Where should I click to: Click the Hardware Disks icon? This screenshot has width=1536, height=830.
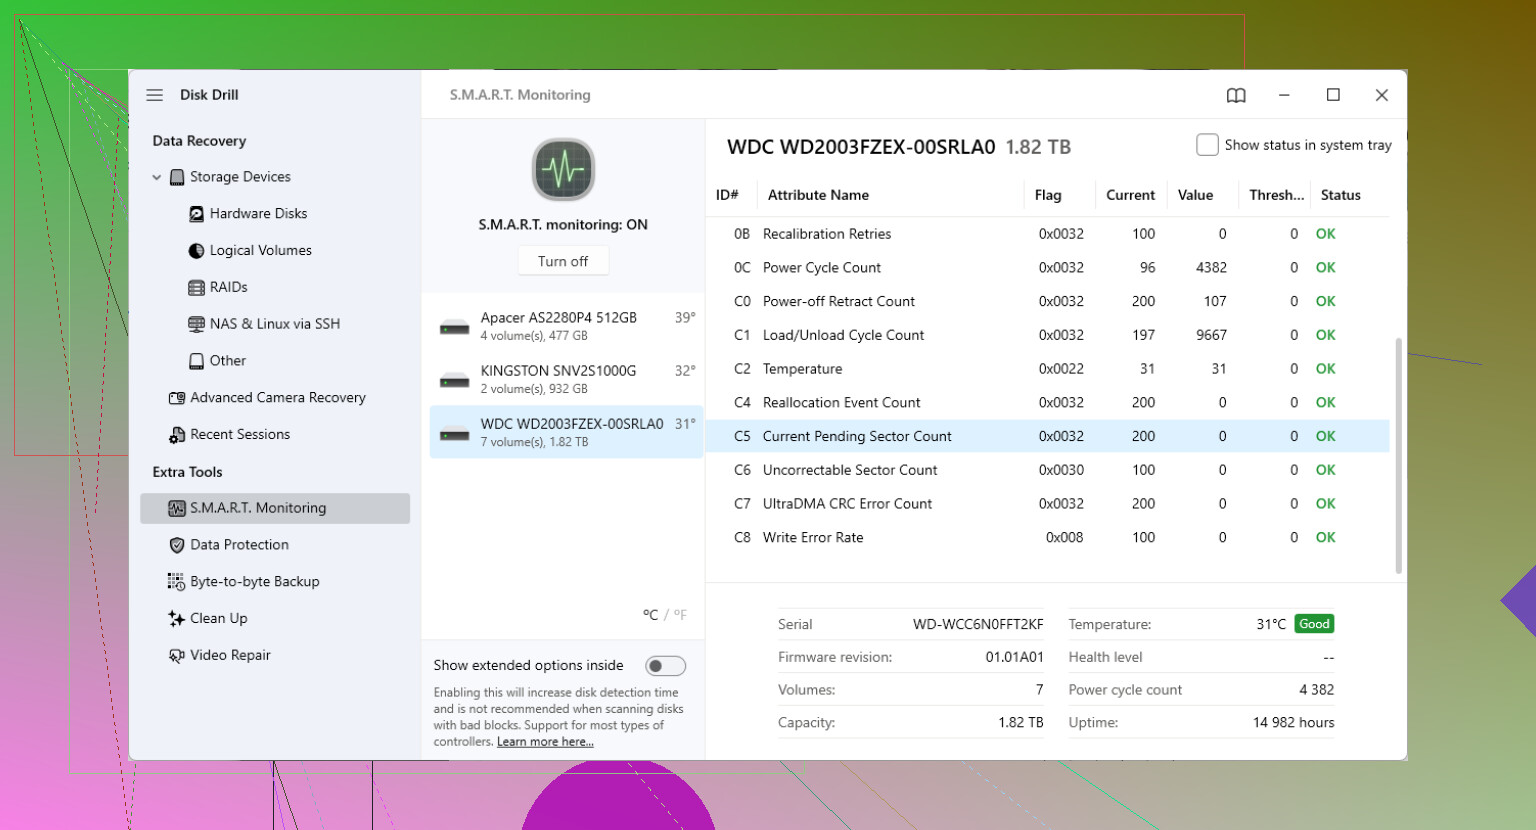point(197,214)
